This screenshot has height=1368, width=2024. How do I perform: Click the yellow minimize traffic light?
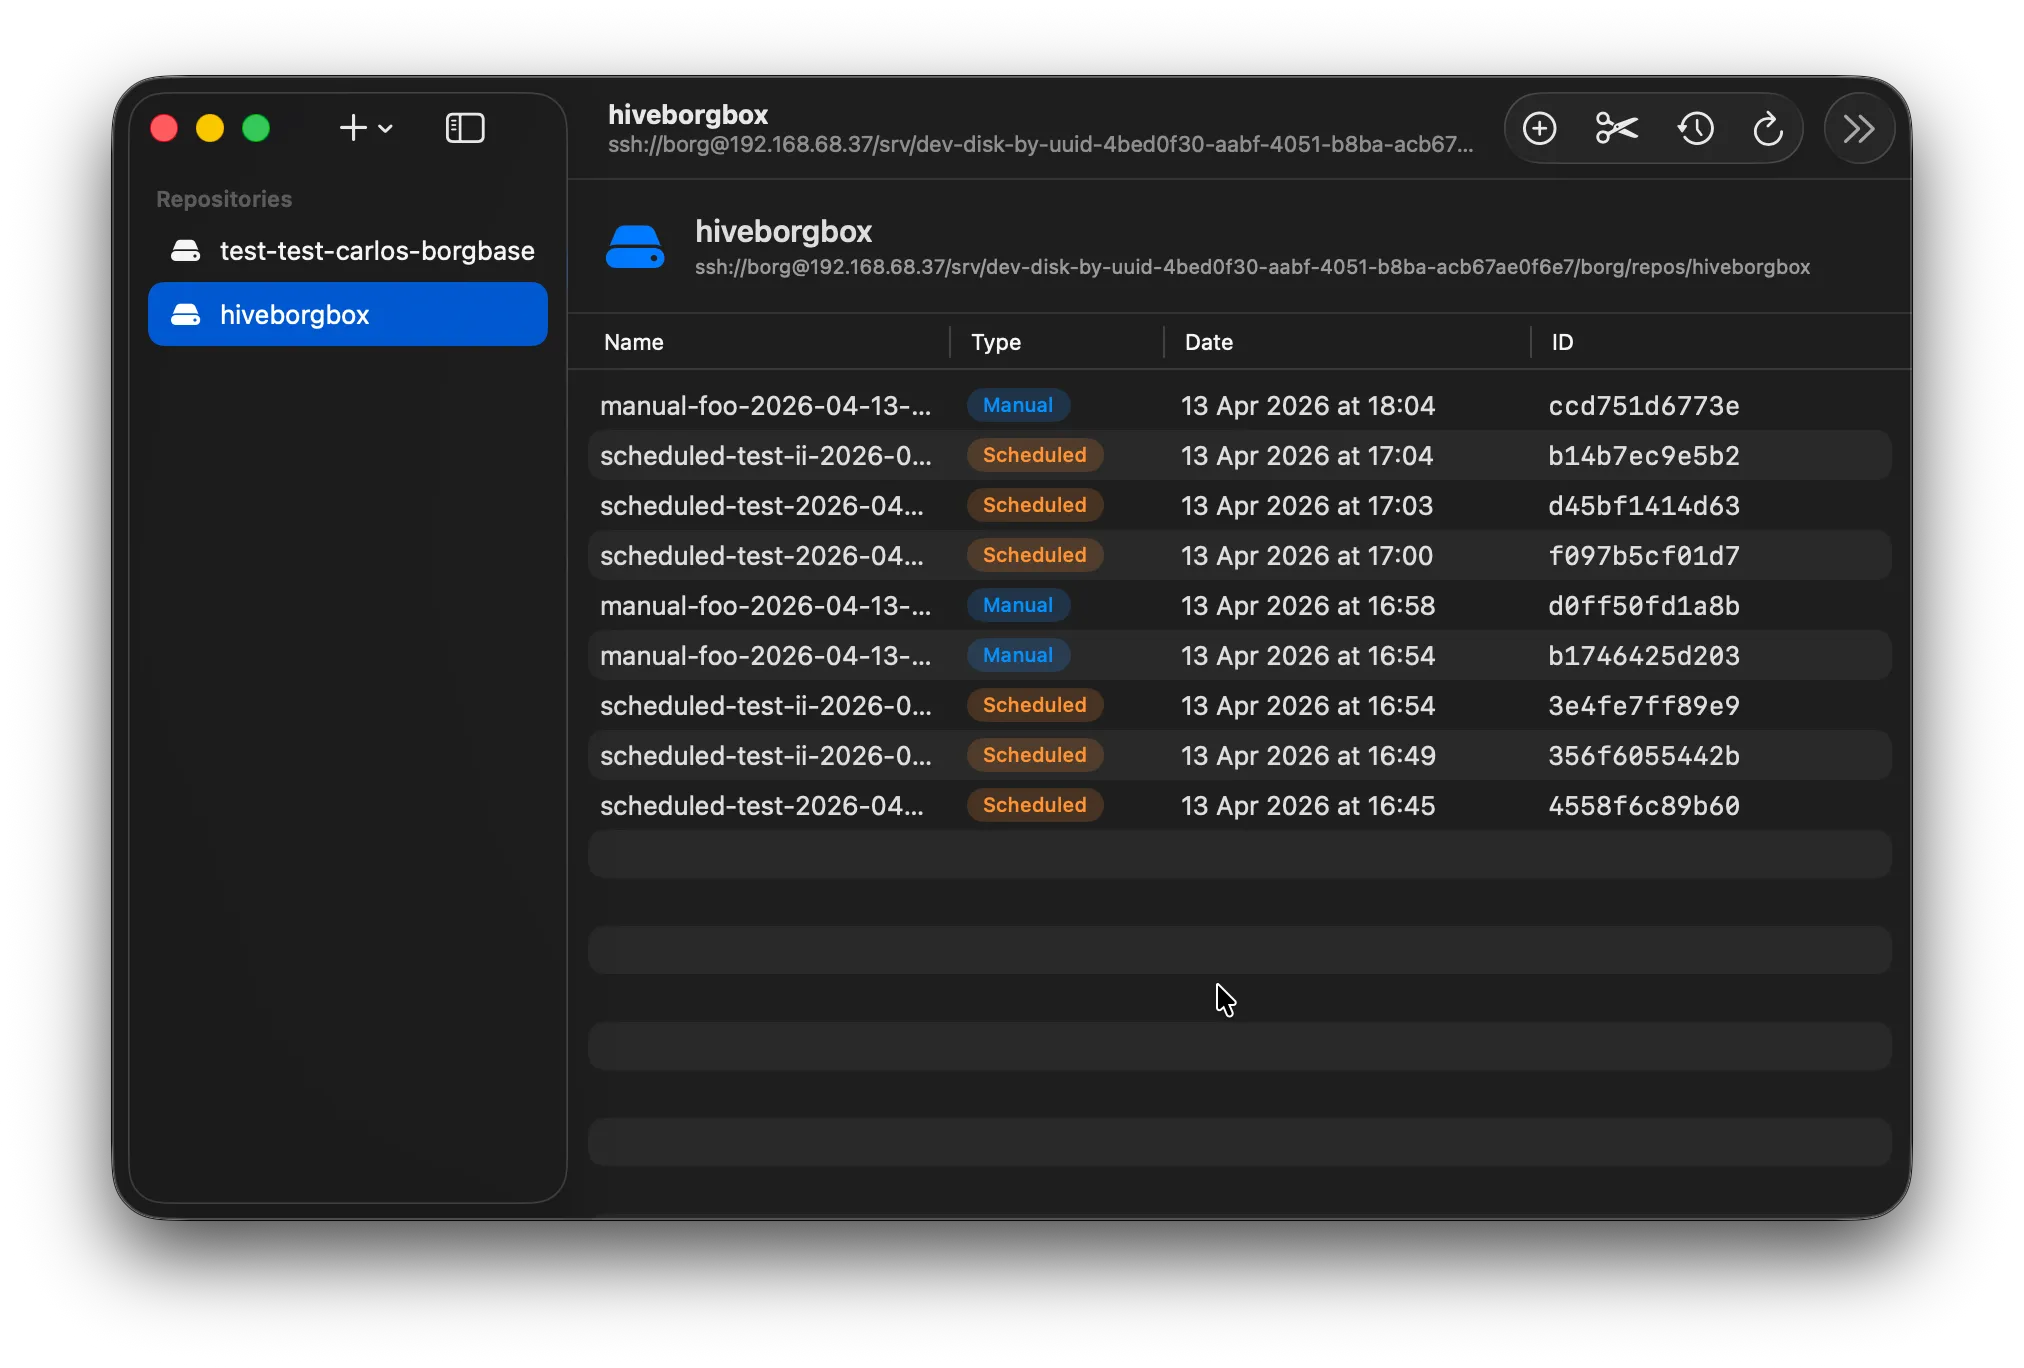click(x=210, y=128)
